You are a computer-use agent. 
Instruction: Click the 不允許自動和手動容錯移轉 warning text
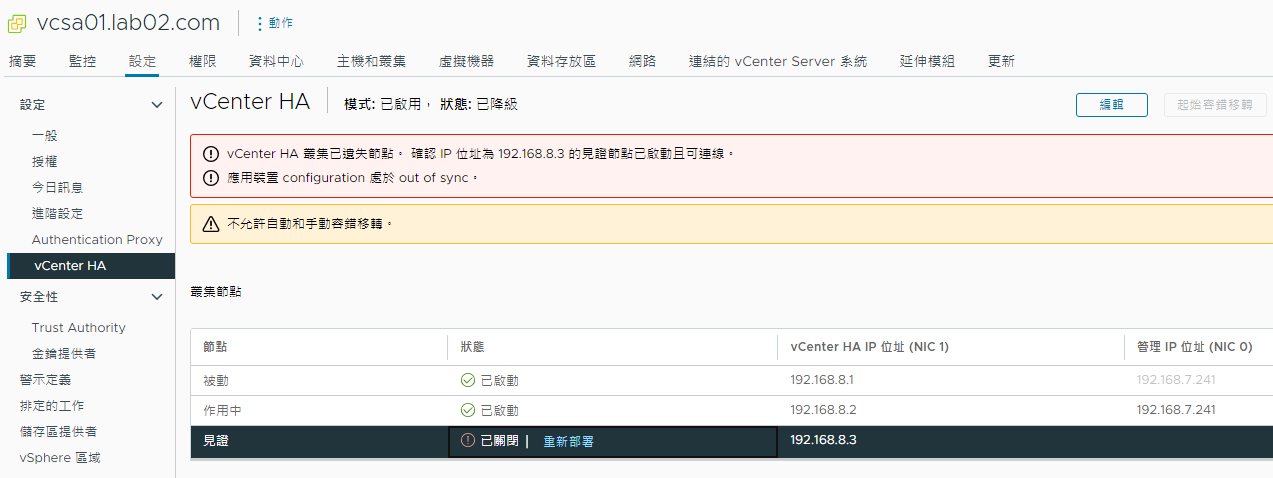pos(310,224)
